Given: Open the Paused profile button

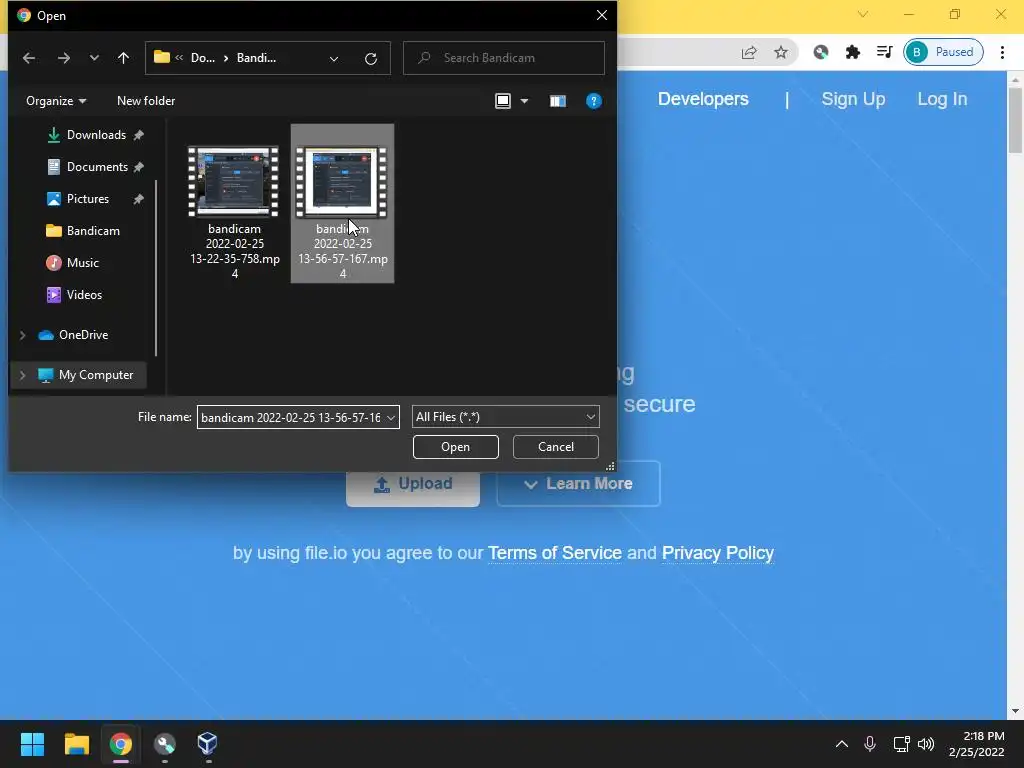Looking at the screenshot, I should tap(944, 52).
